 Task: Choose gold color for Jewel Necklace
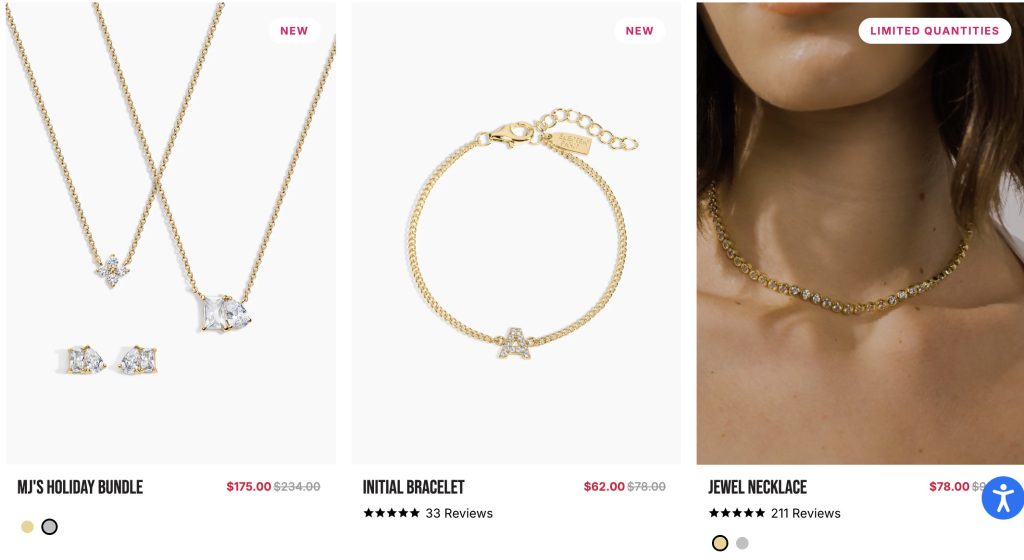pos(720,543)
